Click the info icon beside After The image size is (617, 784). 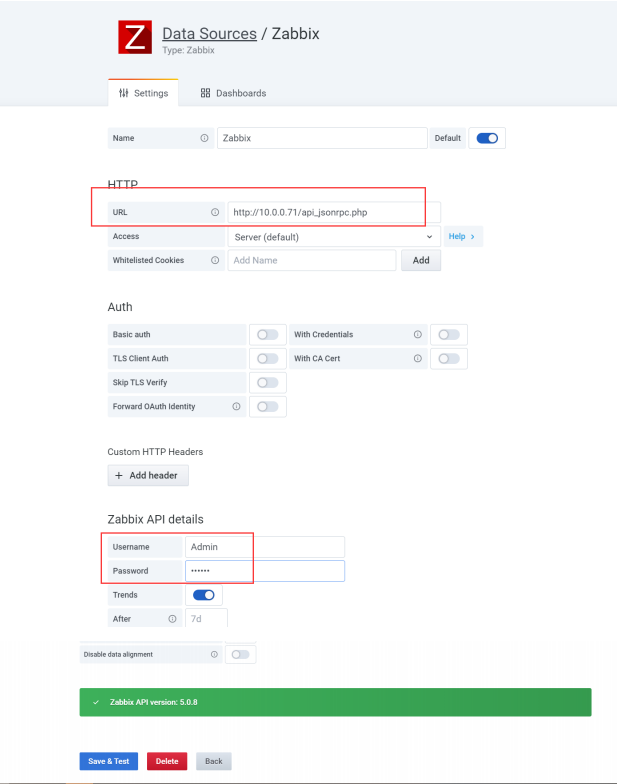pos(172,619)
